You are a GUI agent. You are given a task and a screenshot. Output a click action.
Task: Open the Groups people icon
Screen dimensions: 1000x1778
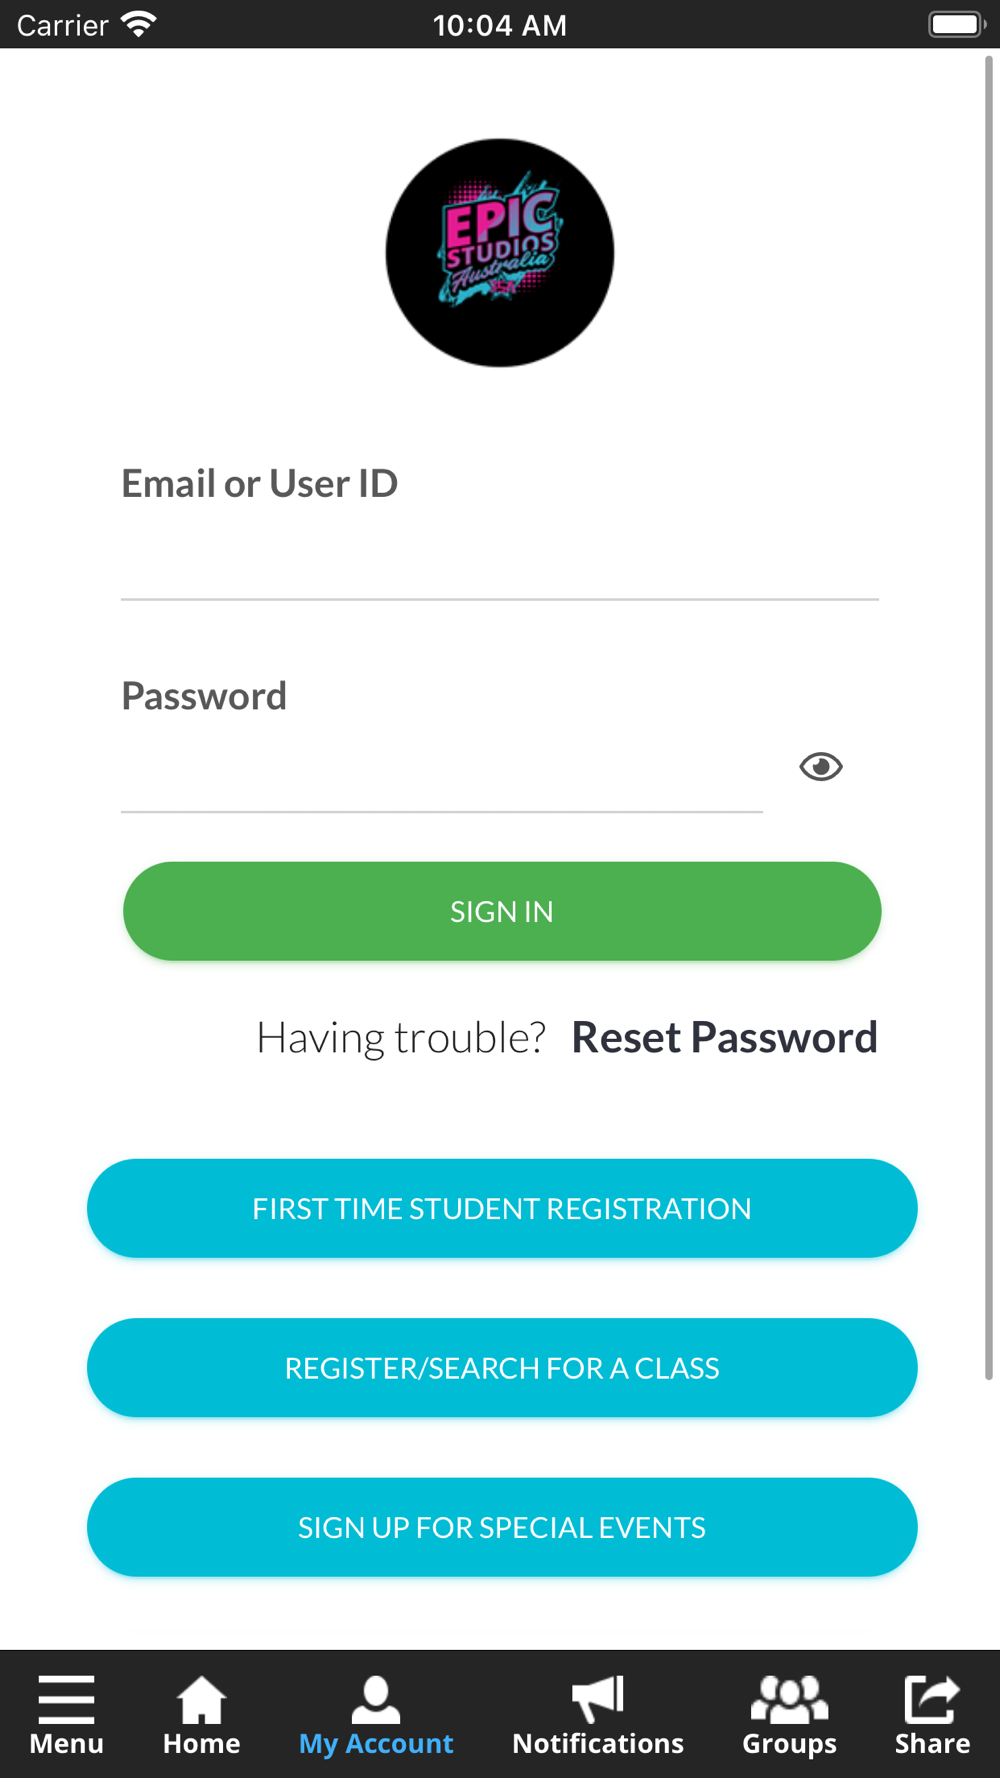tap(789, 1699)
